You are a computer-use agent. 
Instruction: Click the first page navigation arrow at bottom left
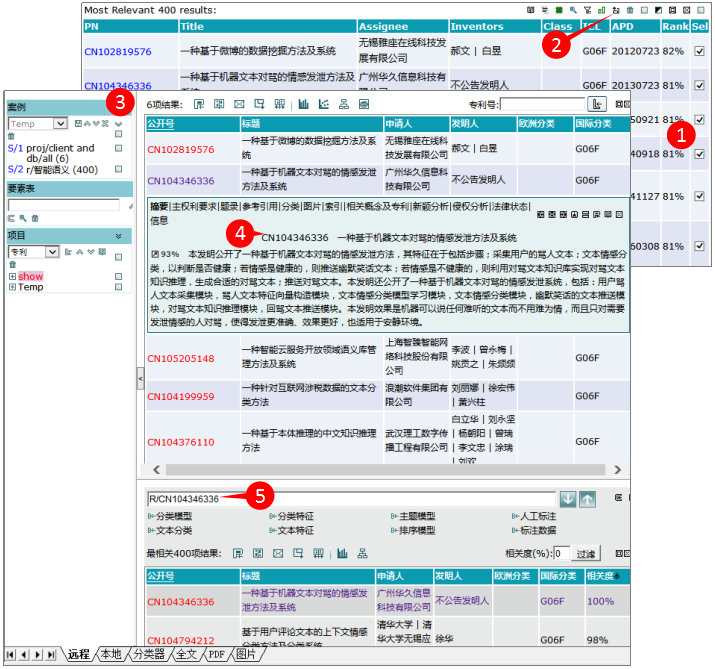pos(11,654)
